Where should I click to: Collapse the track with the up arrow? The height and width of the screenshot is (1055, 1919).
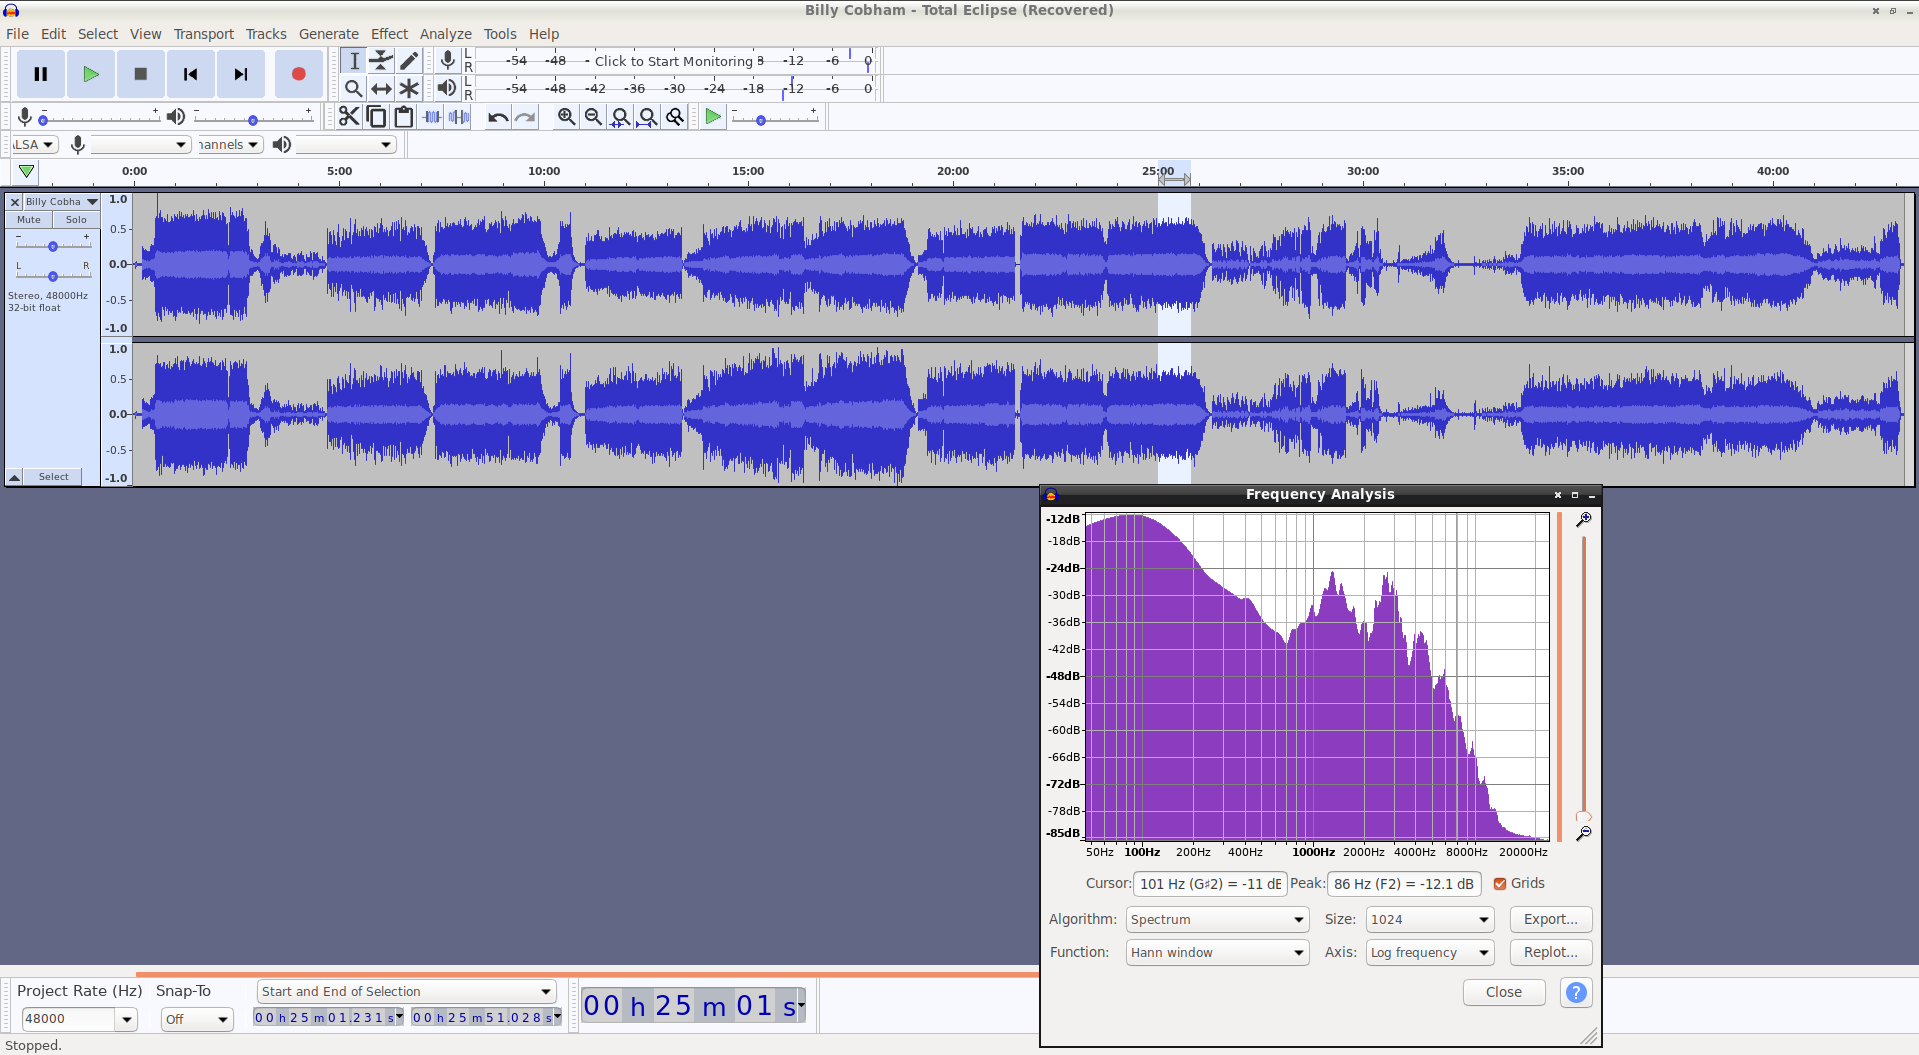click(15, 477)
